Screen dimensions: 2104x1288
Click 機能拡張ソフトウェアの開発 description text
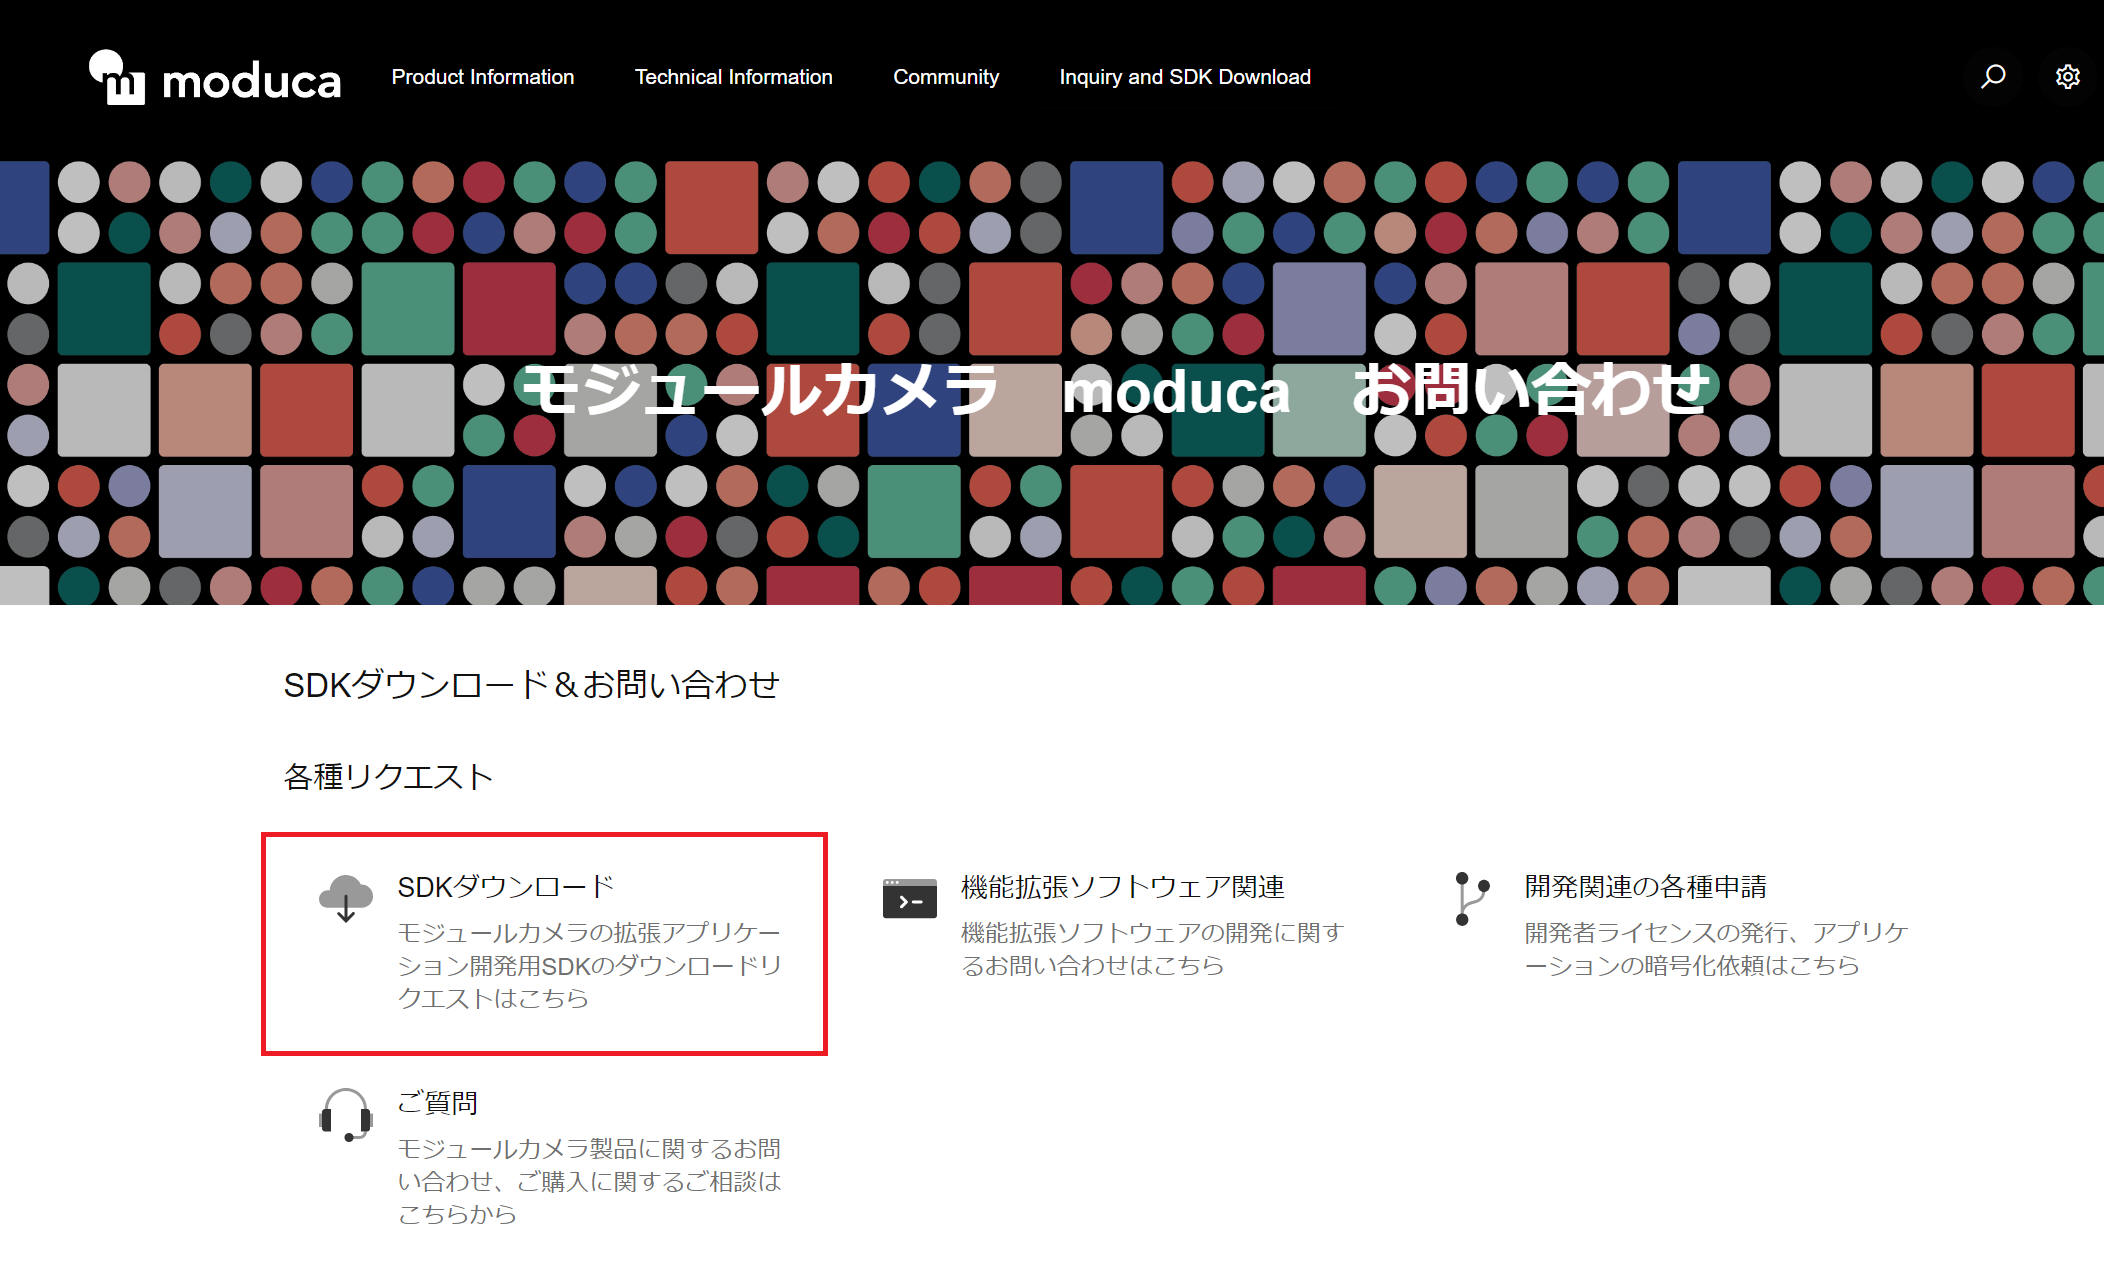1152,949
